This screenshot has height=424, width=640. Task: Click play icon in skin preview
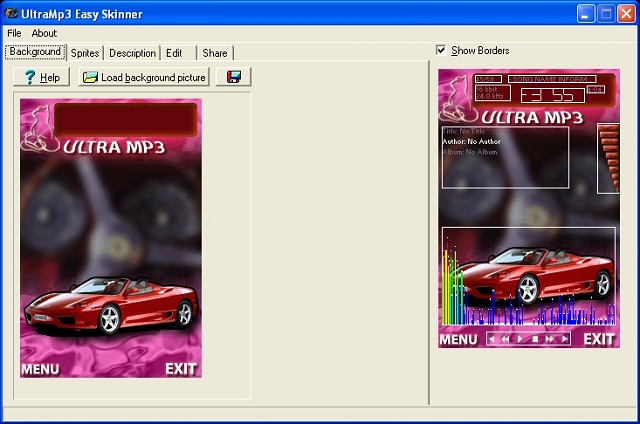(520, 339)
